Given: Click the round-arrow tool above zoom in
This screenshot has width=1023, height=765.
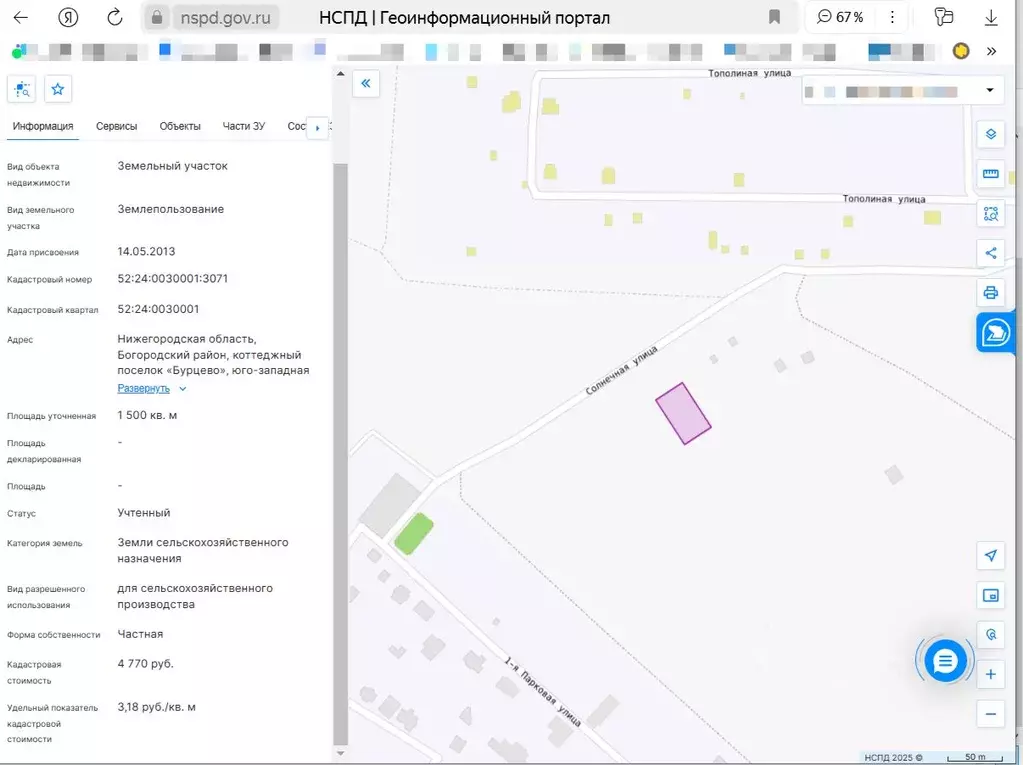Looking at the screenshot, I should (x=990, y=635).
